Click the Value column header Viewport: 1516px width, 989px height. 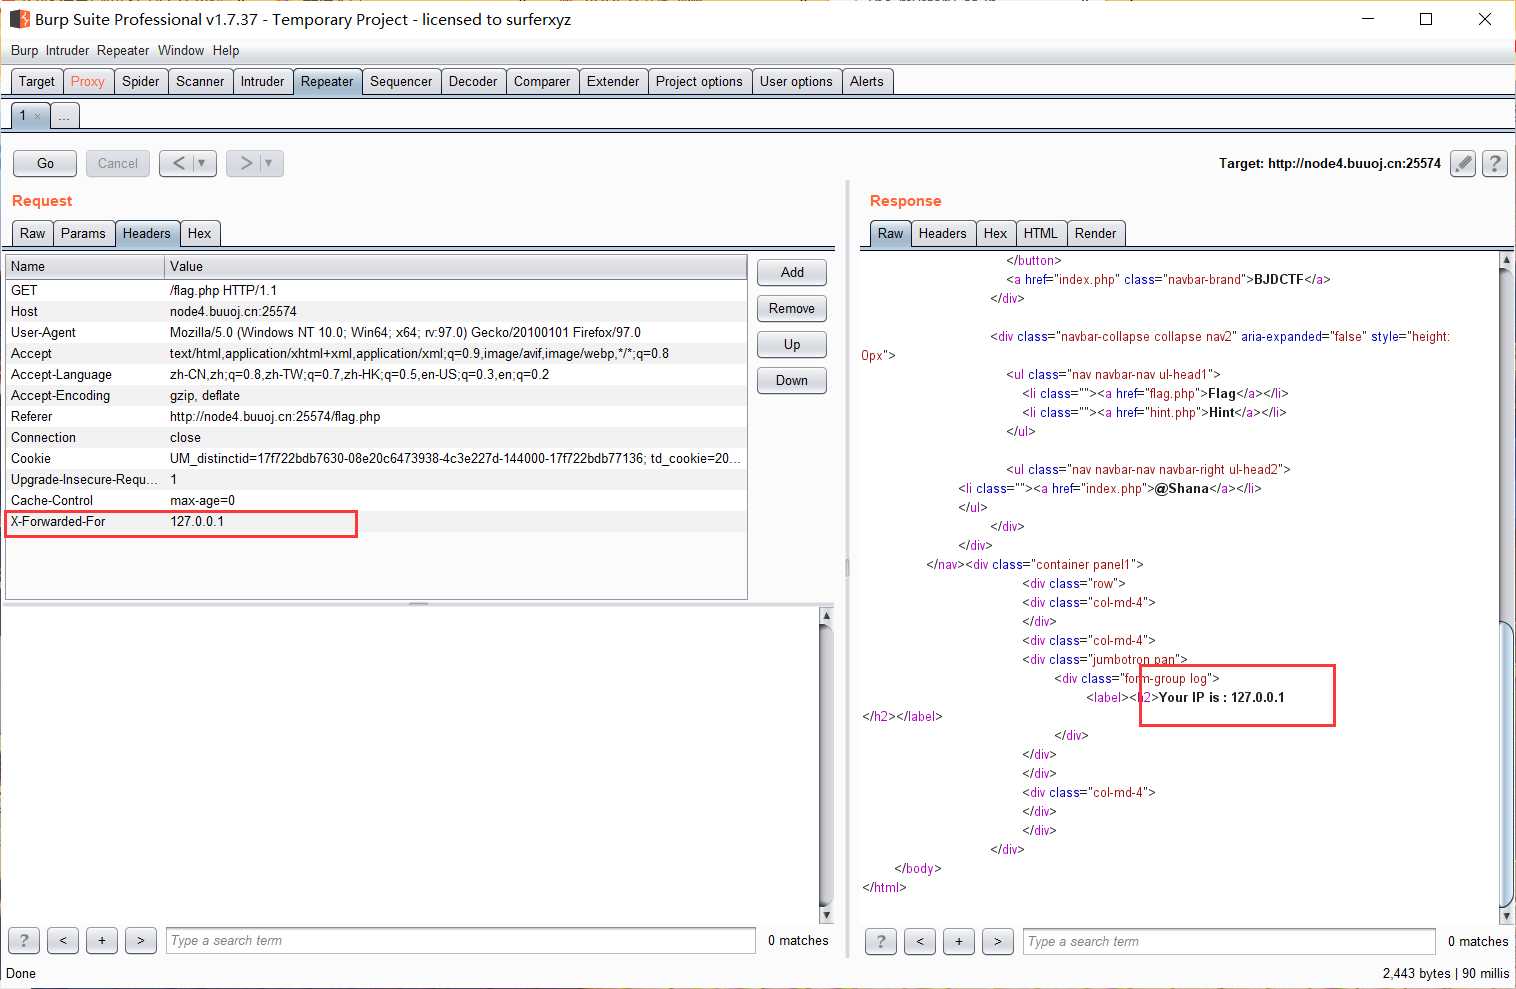pyautogui.click(x=456, y=266)
